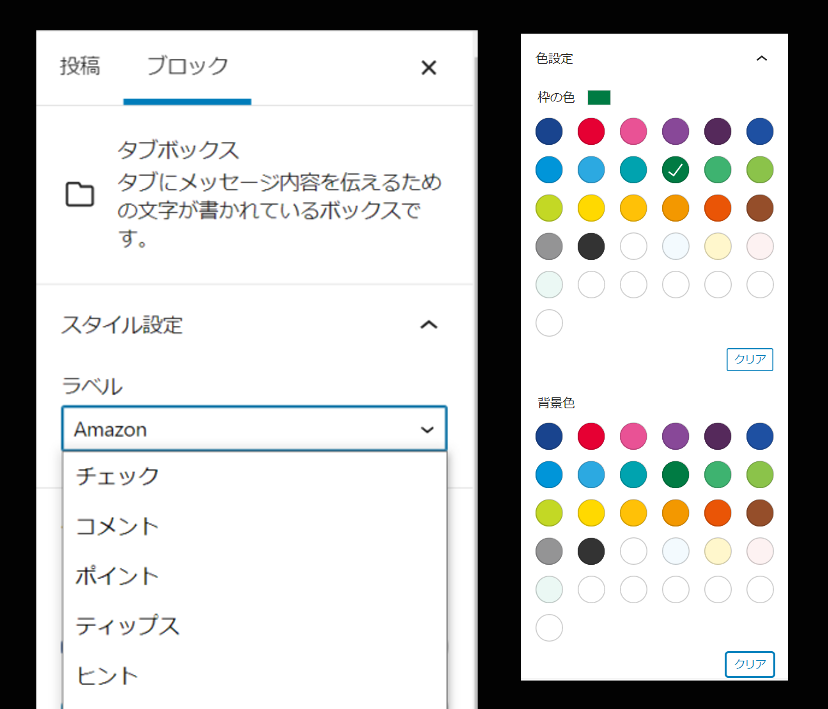The width and height of the screenshot is (828, 709).
Task: Pick red-orange in 枠の色 palette
Action: pyautogui.click(x=718, y=208)
